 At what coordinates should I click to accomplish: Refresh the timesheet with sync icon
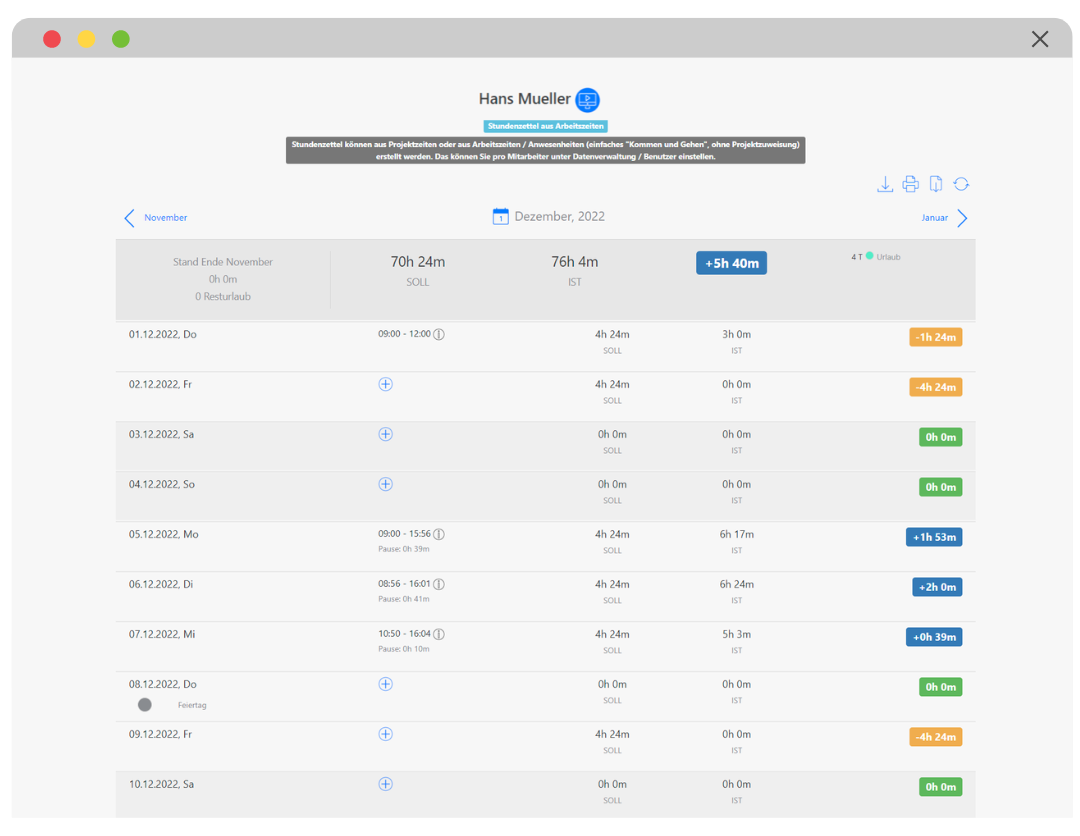[961, 184]
